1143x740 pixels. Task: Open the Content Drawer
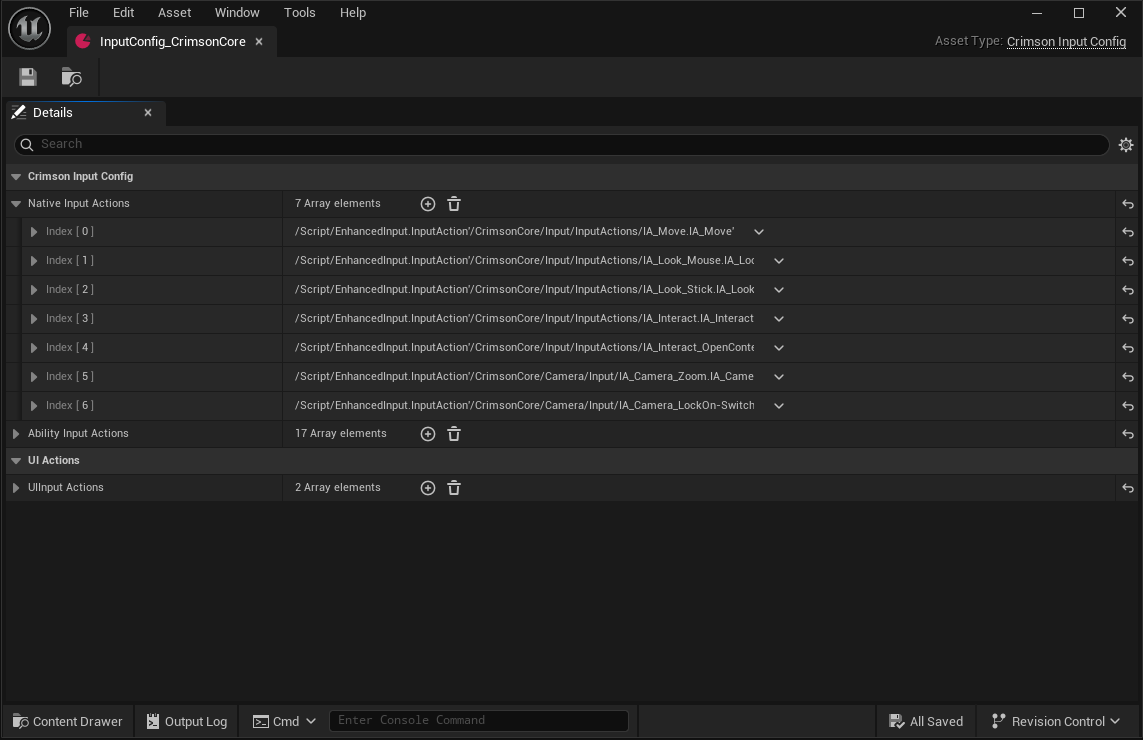click(68, 721)
